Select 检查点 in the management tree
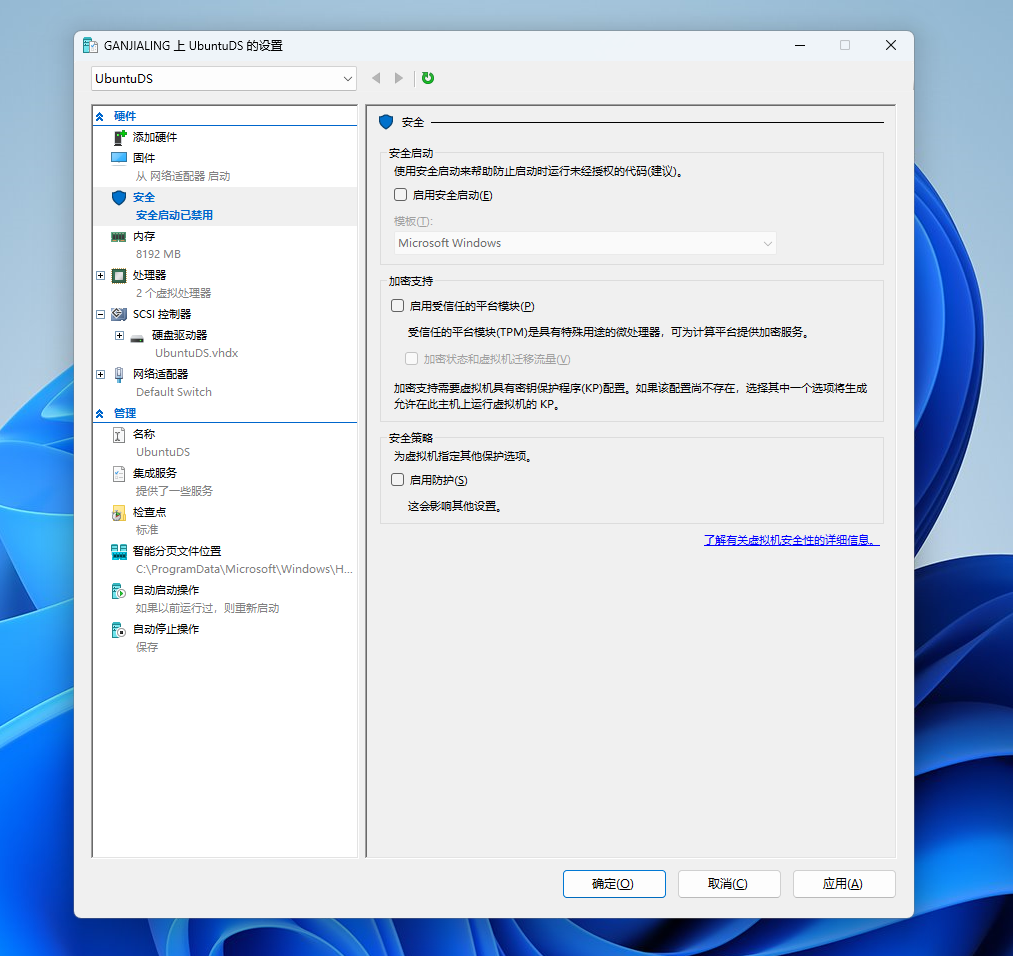The width and height of the screenshot is (1013, 956). 149,512
